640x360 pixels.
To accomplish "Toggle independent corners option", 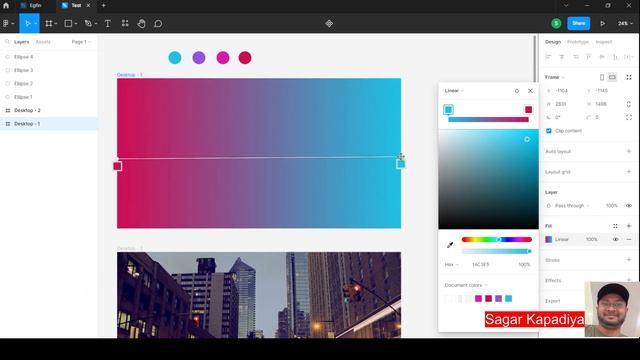I will coord(629,118).
